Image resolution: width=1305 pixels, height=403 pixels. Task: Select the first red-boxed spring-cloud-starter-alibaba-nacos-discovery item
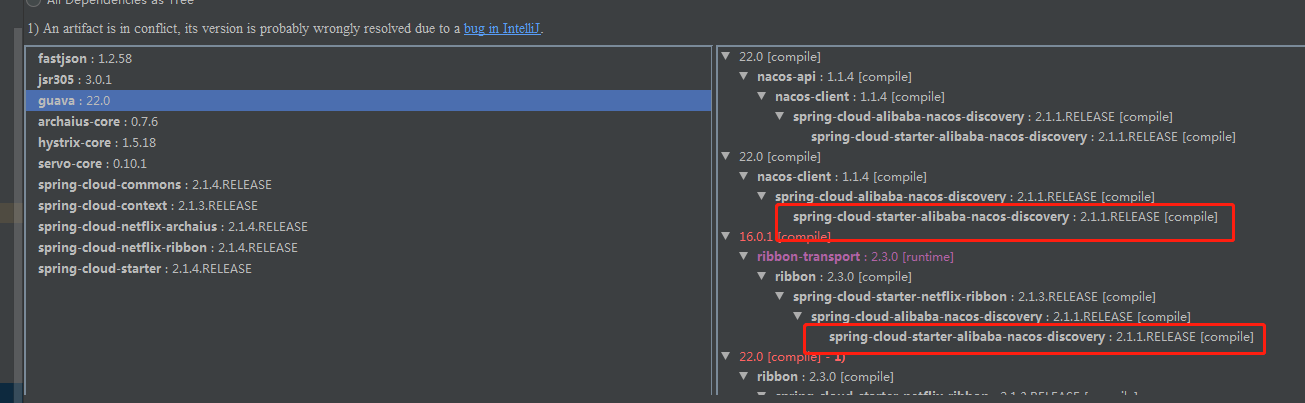(x=1005, y=217)
